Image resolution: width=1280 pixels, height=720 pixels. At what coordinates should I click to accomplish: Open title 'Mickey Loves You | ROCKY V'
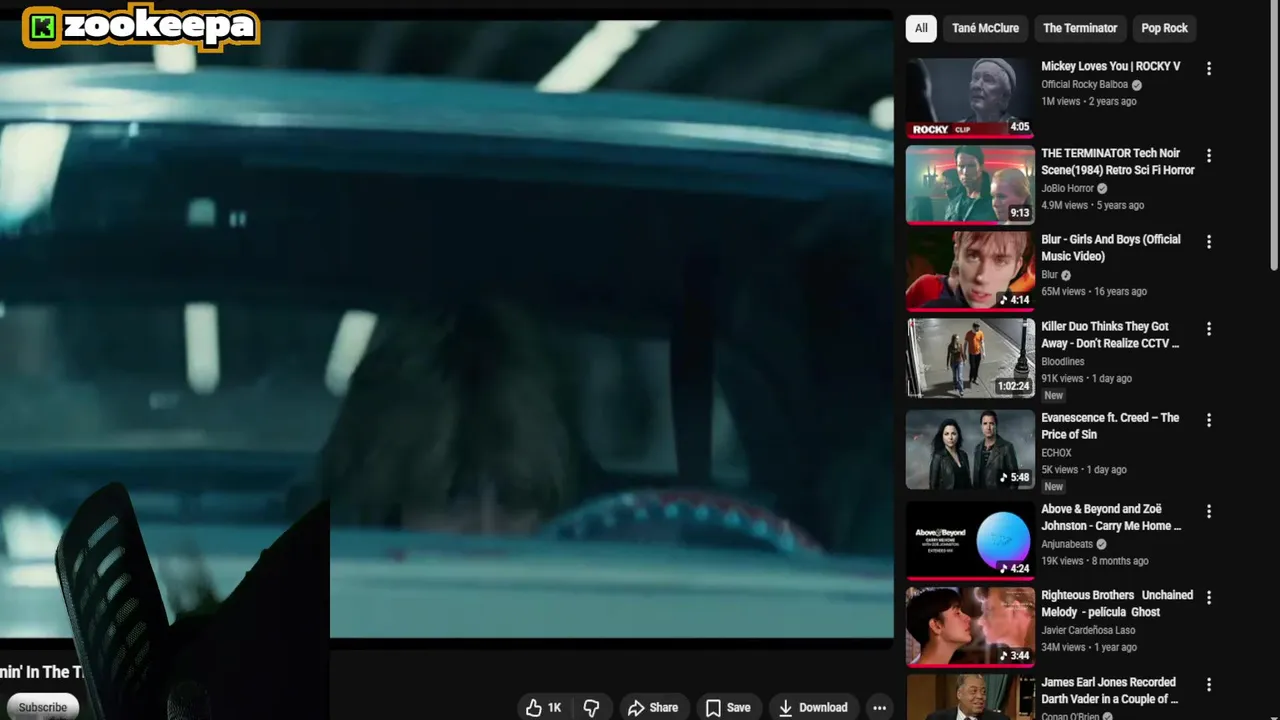click(1110, 66)
